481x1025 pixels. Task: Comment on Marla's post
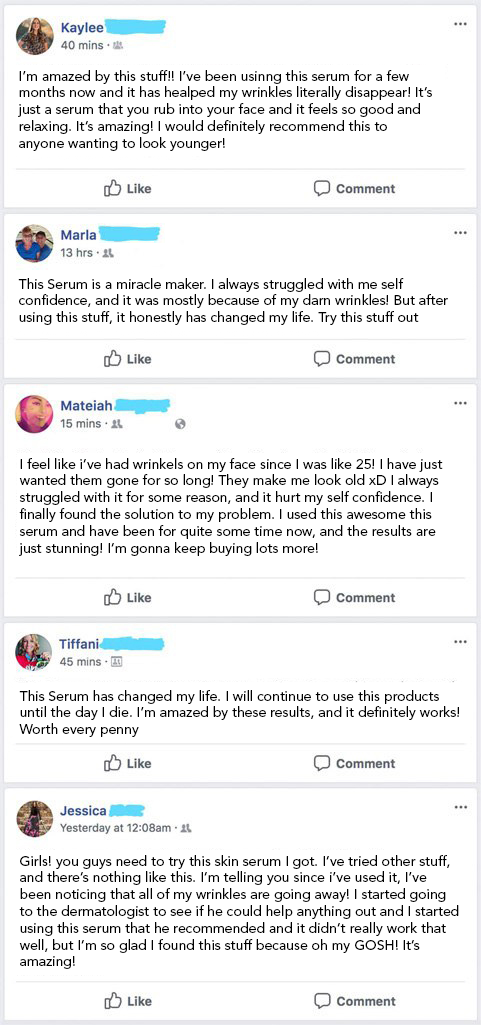pos(354,359)
